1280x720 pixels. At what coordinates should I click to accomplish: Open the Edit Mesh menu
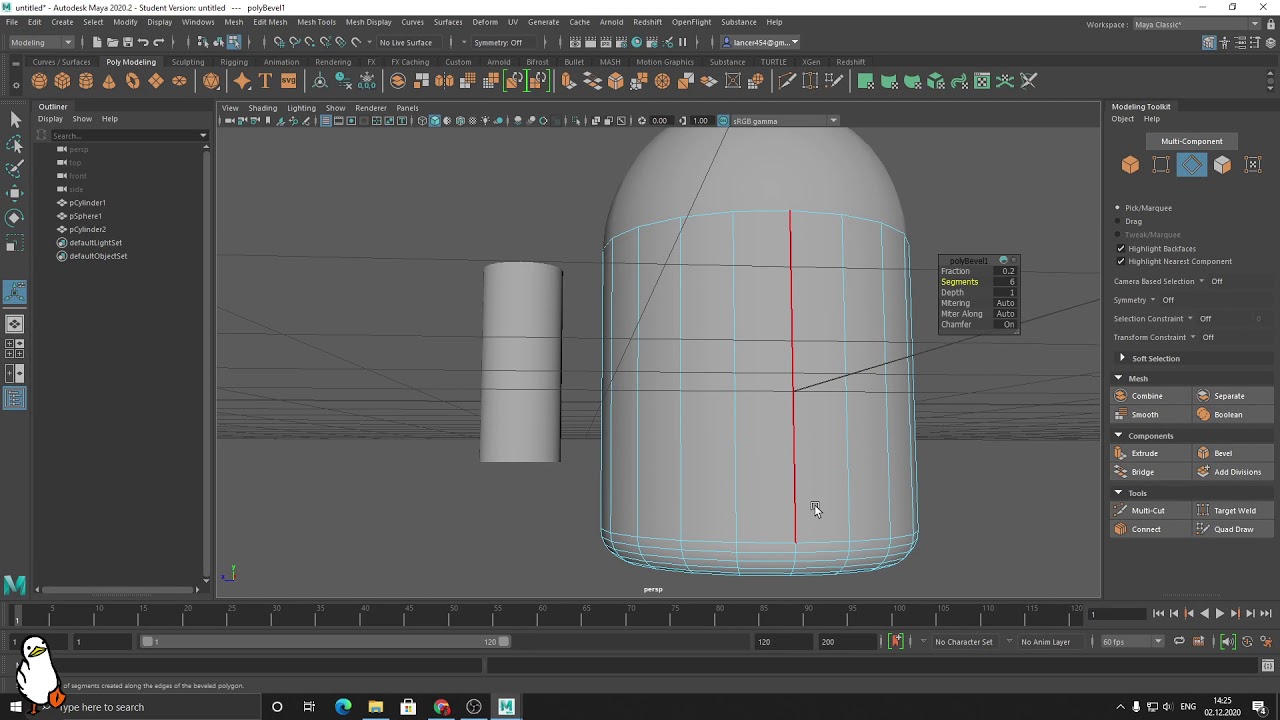click(x=270, y=22)
